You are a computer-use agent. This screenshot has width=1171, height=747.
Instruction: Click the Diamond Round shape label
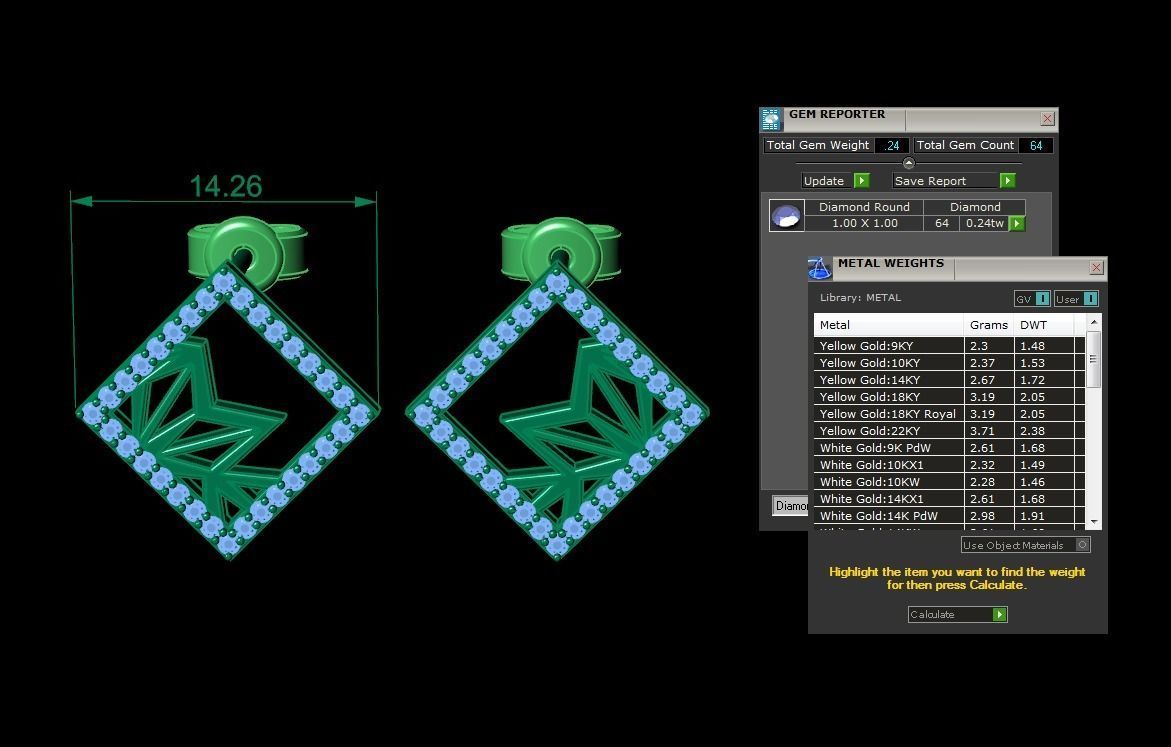tap(864, 207)
